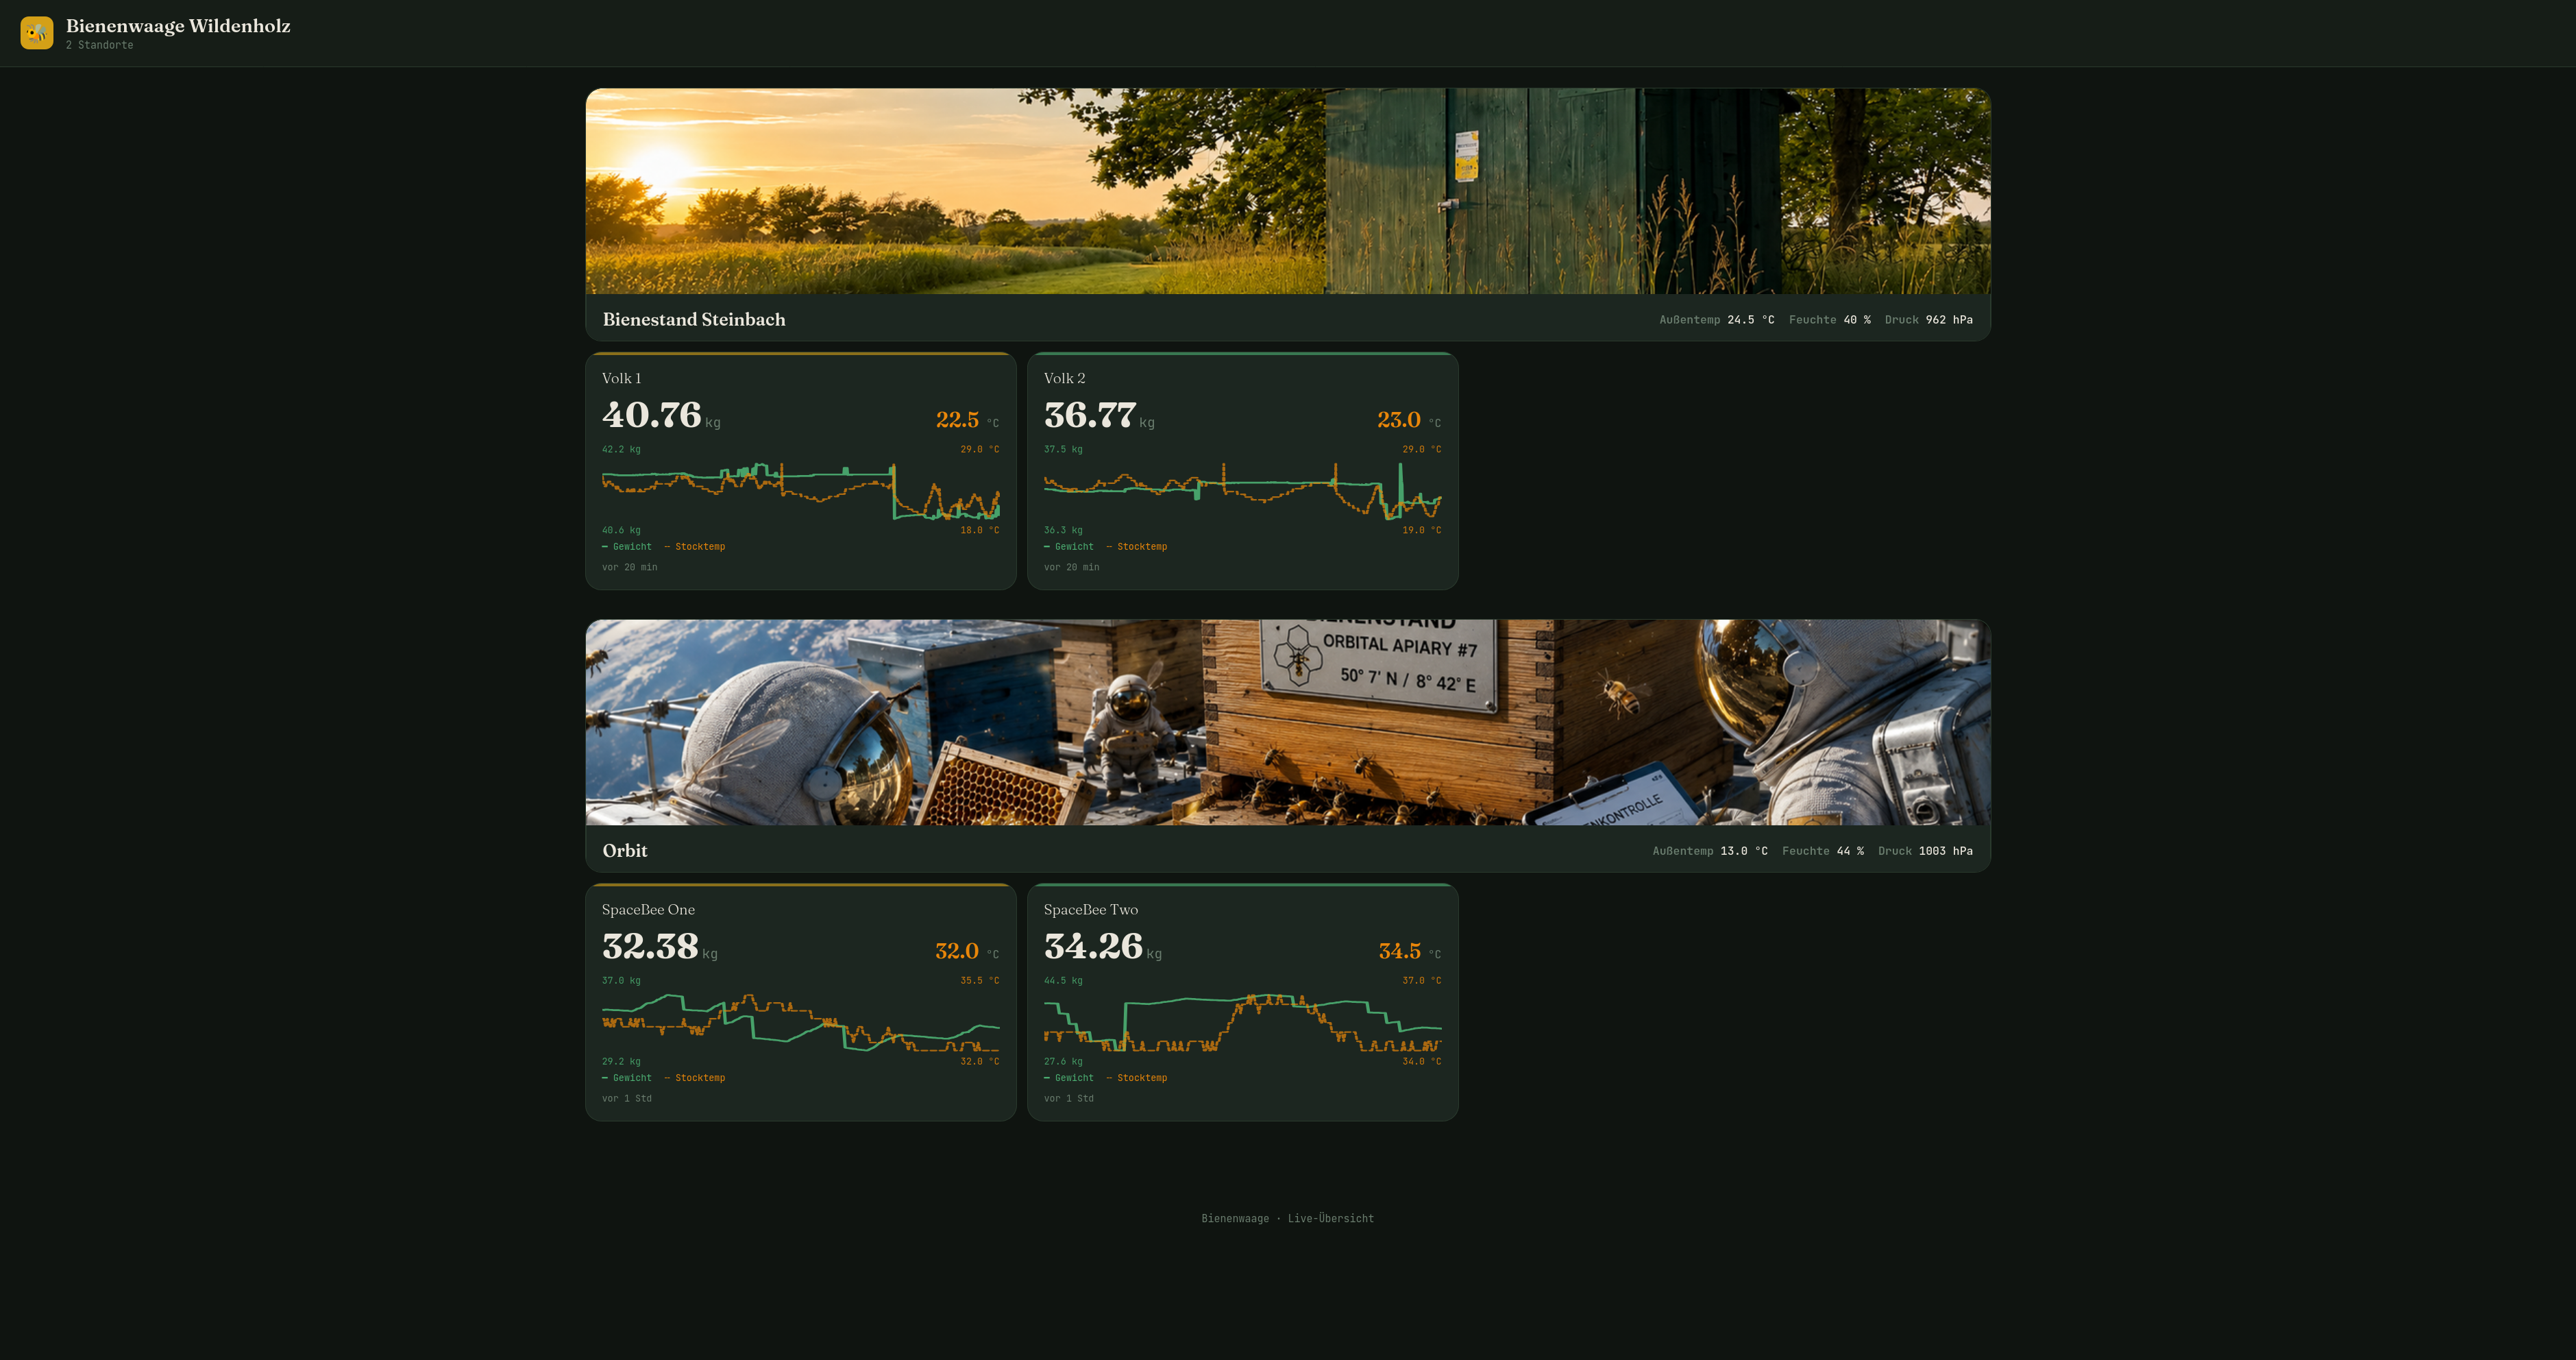Select SpaceBee Two chart top temp 37.0 °C
Image resolution: width=2576 pixels, height=1360 pixels.
(1422, 981)
